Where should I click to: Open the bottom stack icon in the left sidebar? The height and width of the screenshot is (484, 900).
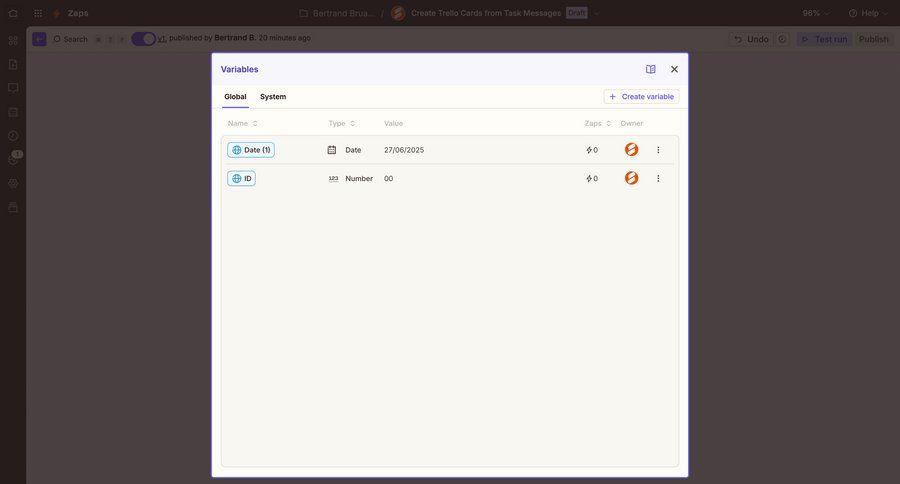click(x=13, y=207)
